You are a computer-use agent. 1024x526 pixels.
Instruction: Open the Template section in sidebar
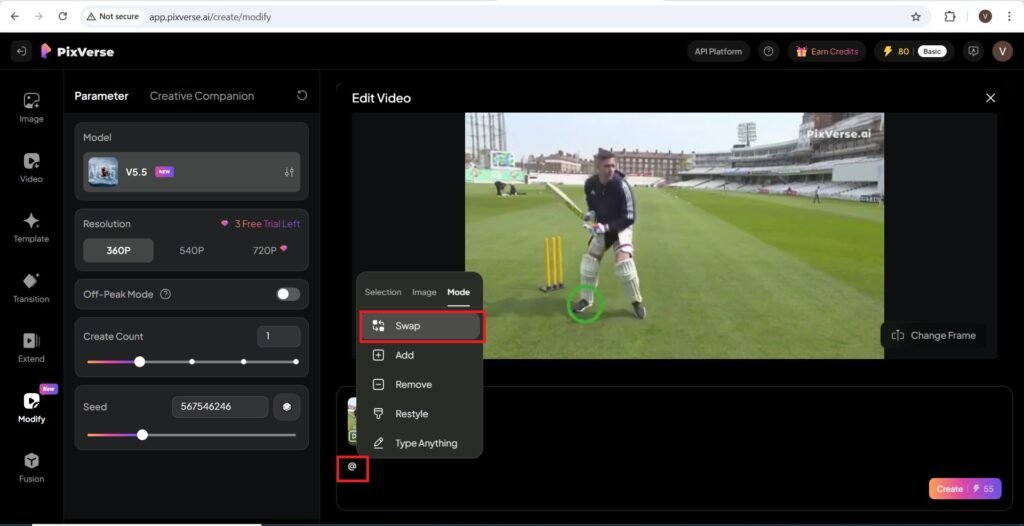click(31, 226)
